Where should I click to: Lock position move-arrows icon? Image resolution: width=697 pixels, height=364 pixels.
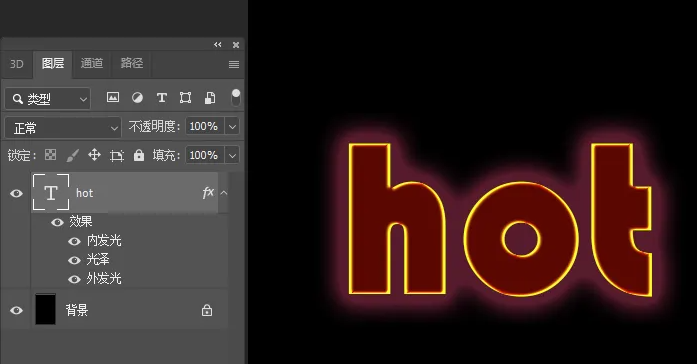tap(94, 155)
